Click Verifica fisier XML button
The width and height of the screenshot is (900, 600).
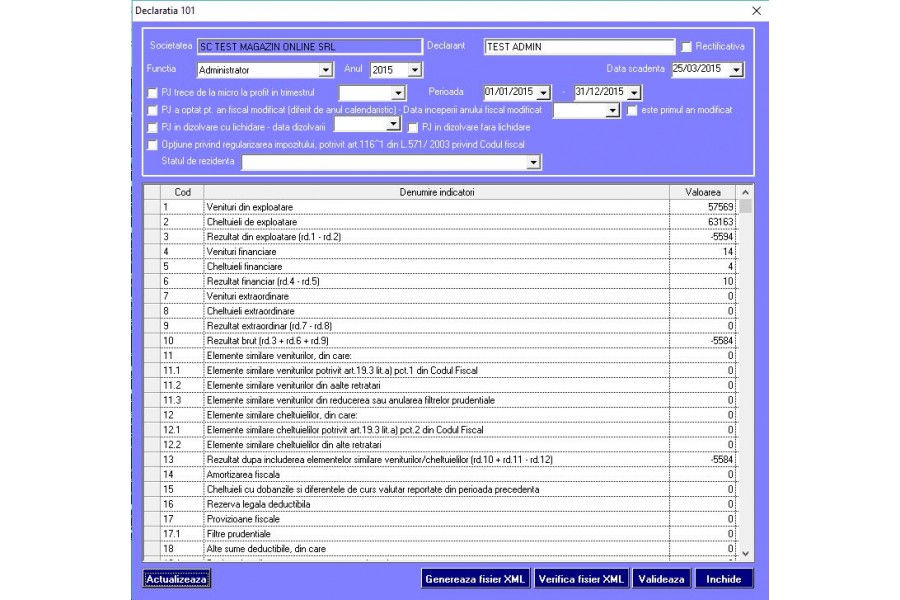(581, 579)
